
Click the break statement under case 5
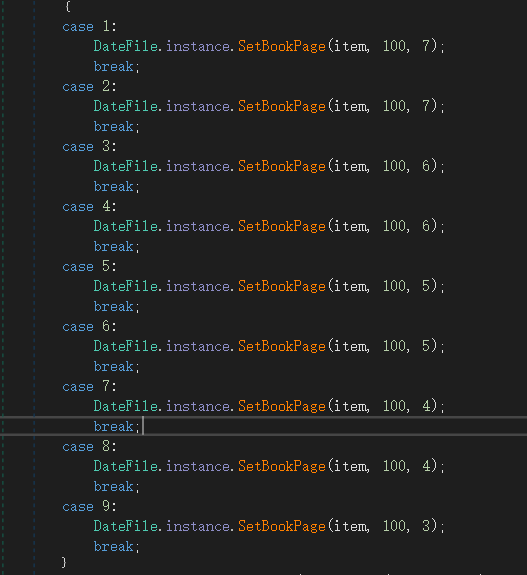117,307
